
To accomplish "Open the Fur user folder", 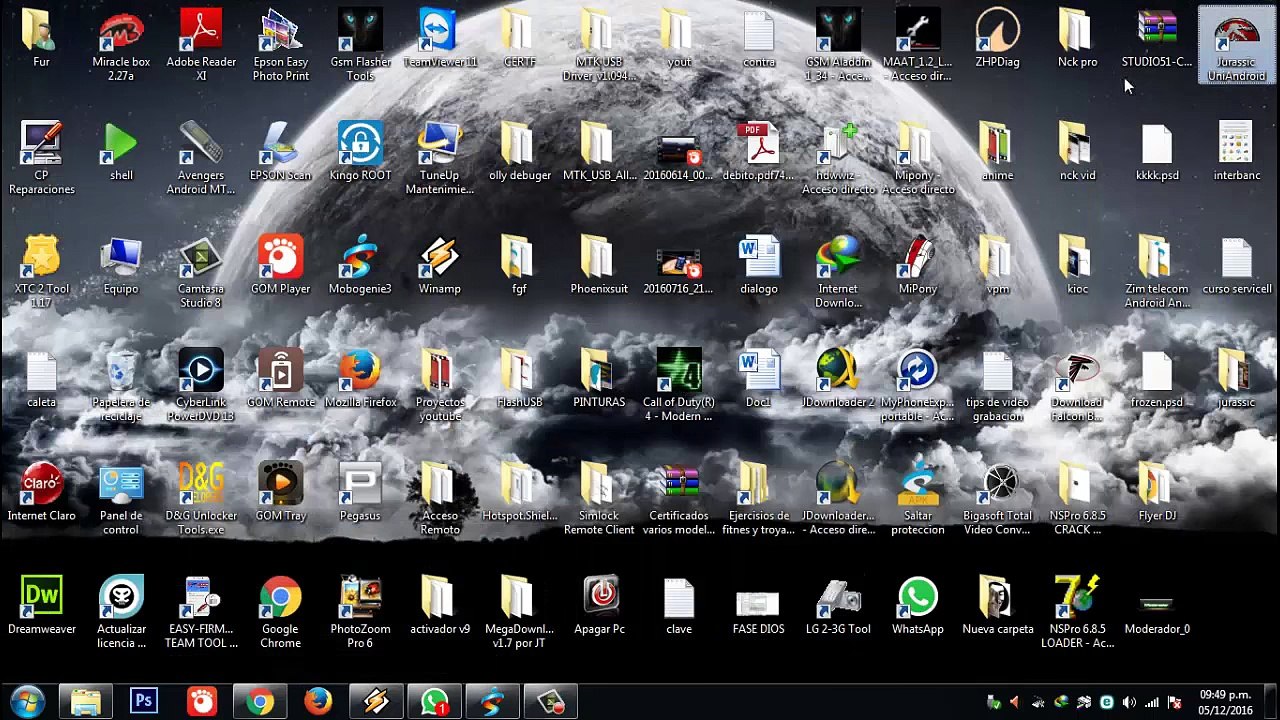I will pyautogui.click(x=41, y=38).
